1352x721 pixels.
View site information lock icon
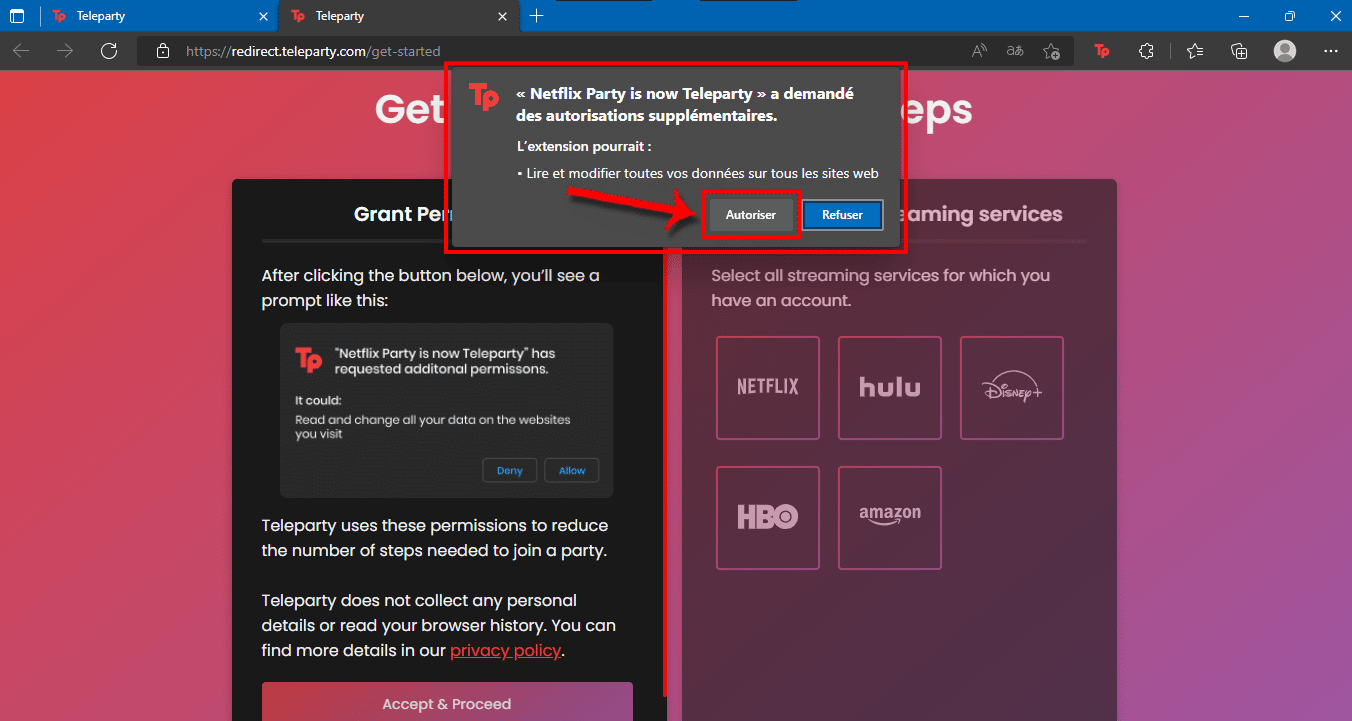[163, 51]
